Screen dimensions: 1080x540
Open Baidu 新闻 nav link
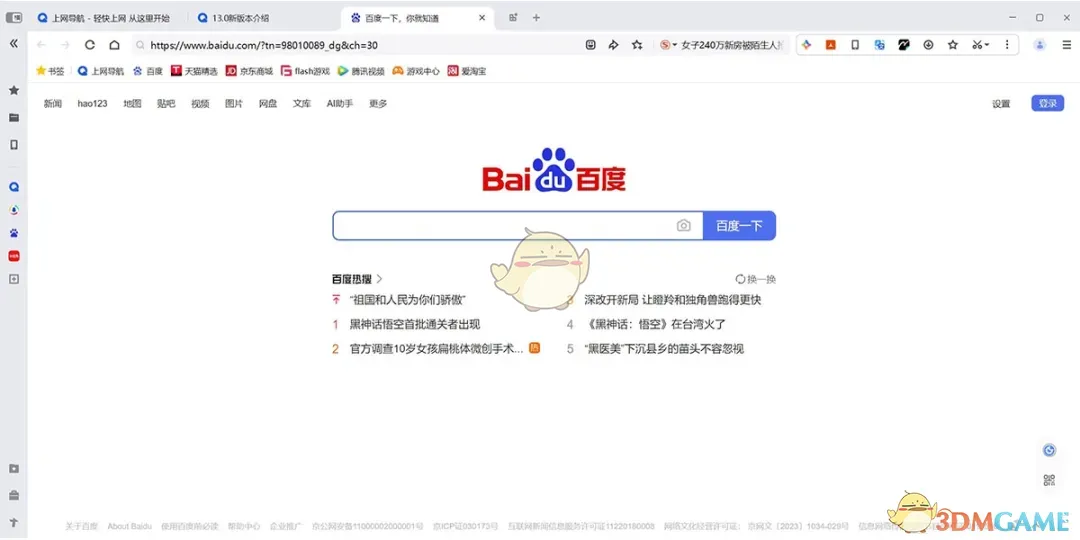click(53, 104)
